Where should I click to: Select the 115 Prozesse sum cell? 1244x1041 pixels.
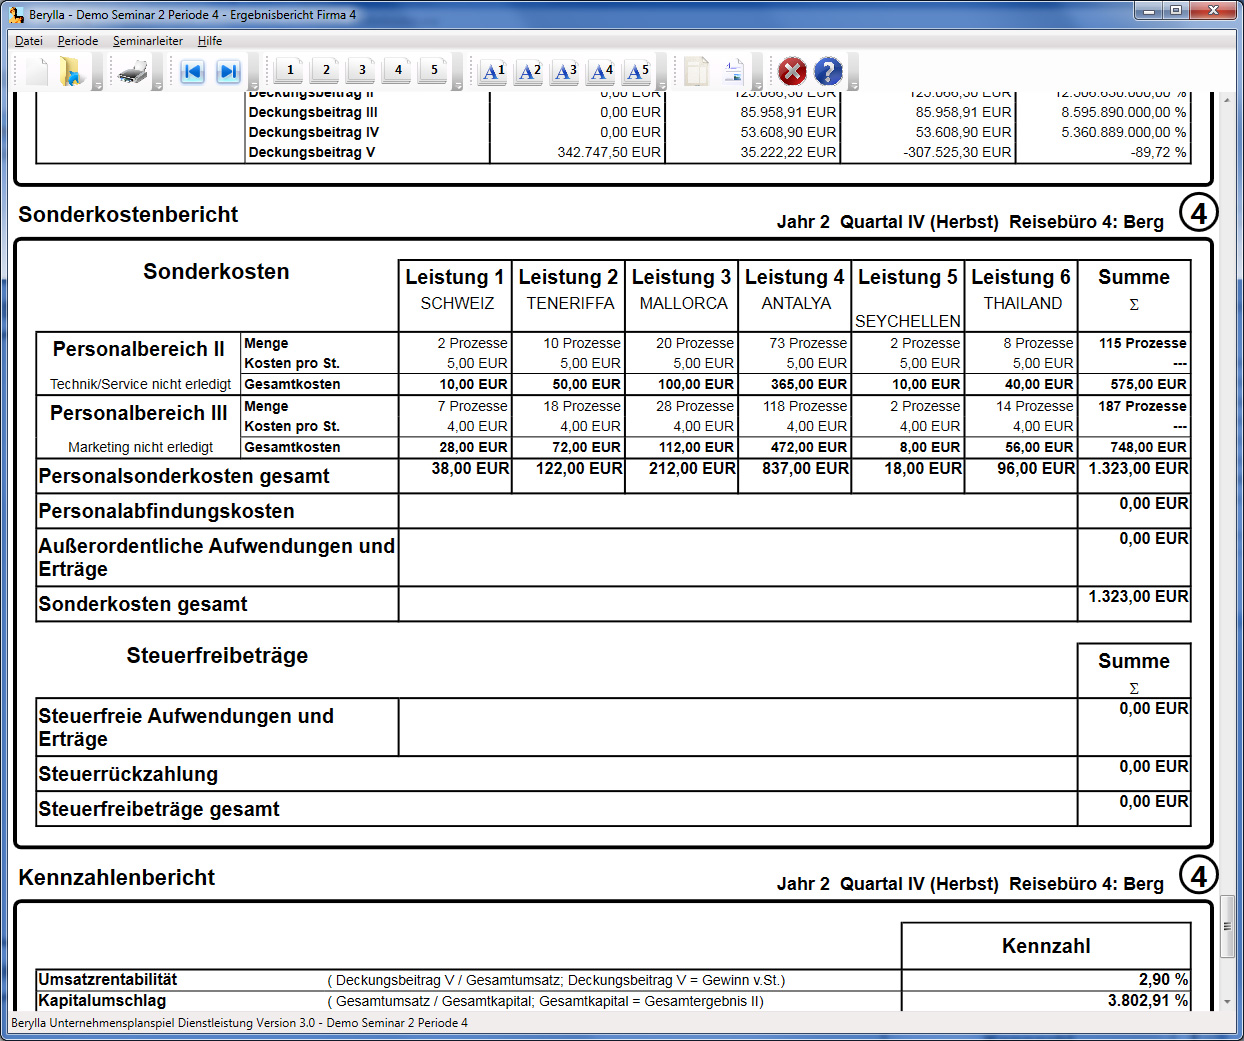[1143, 343]
